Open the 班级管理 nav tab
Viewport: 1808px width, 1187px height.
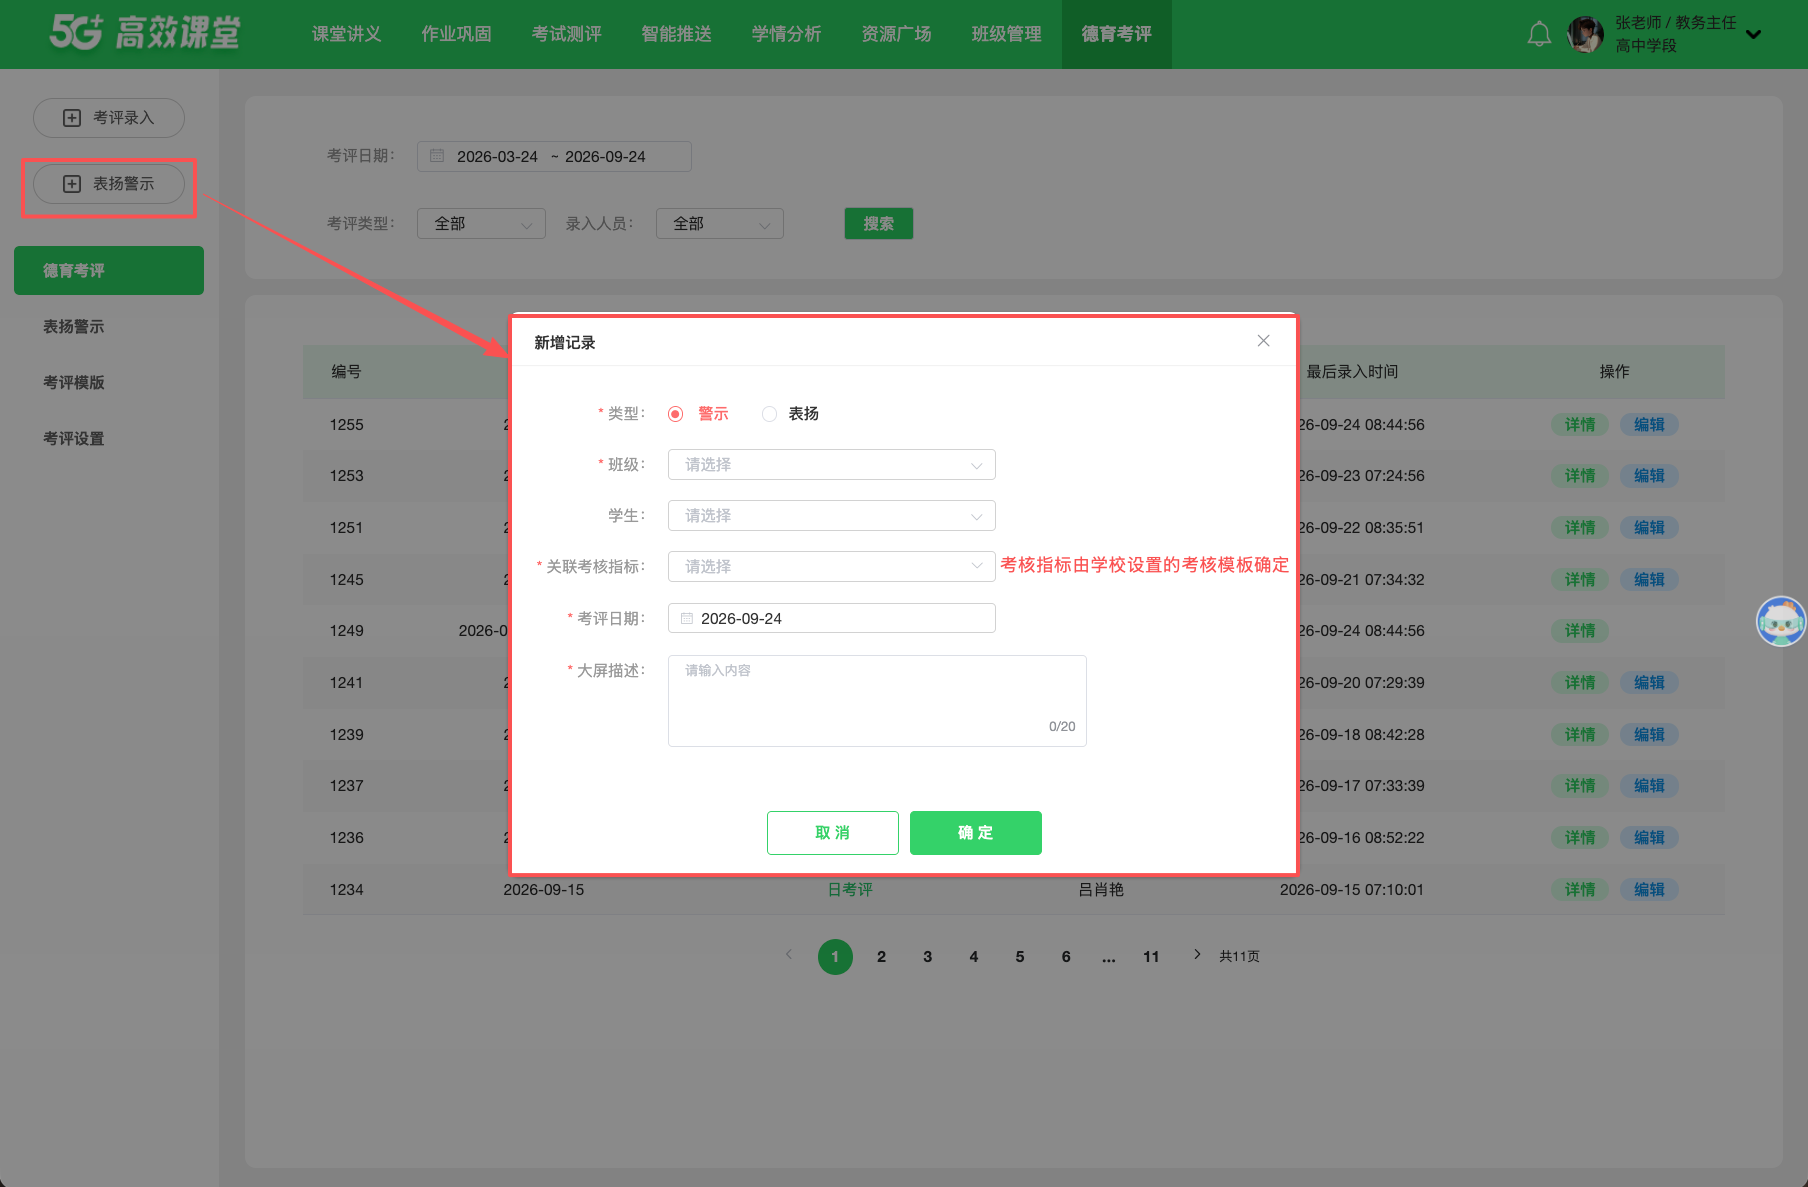pos(1007,34)
